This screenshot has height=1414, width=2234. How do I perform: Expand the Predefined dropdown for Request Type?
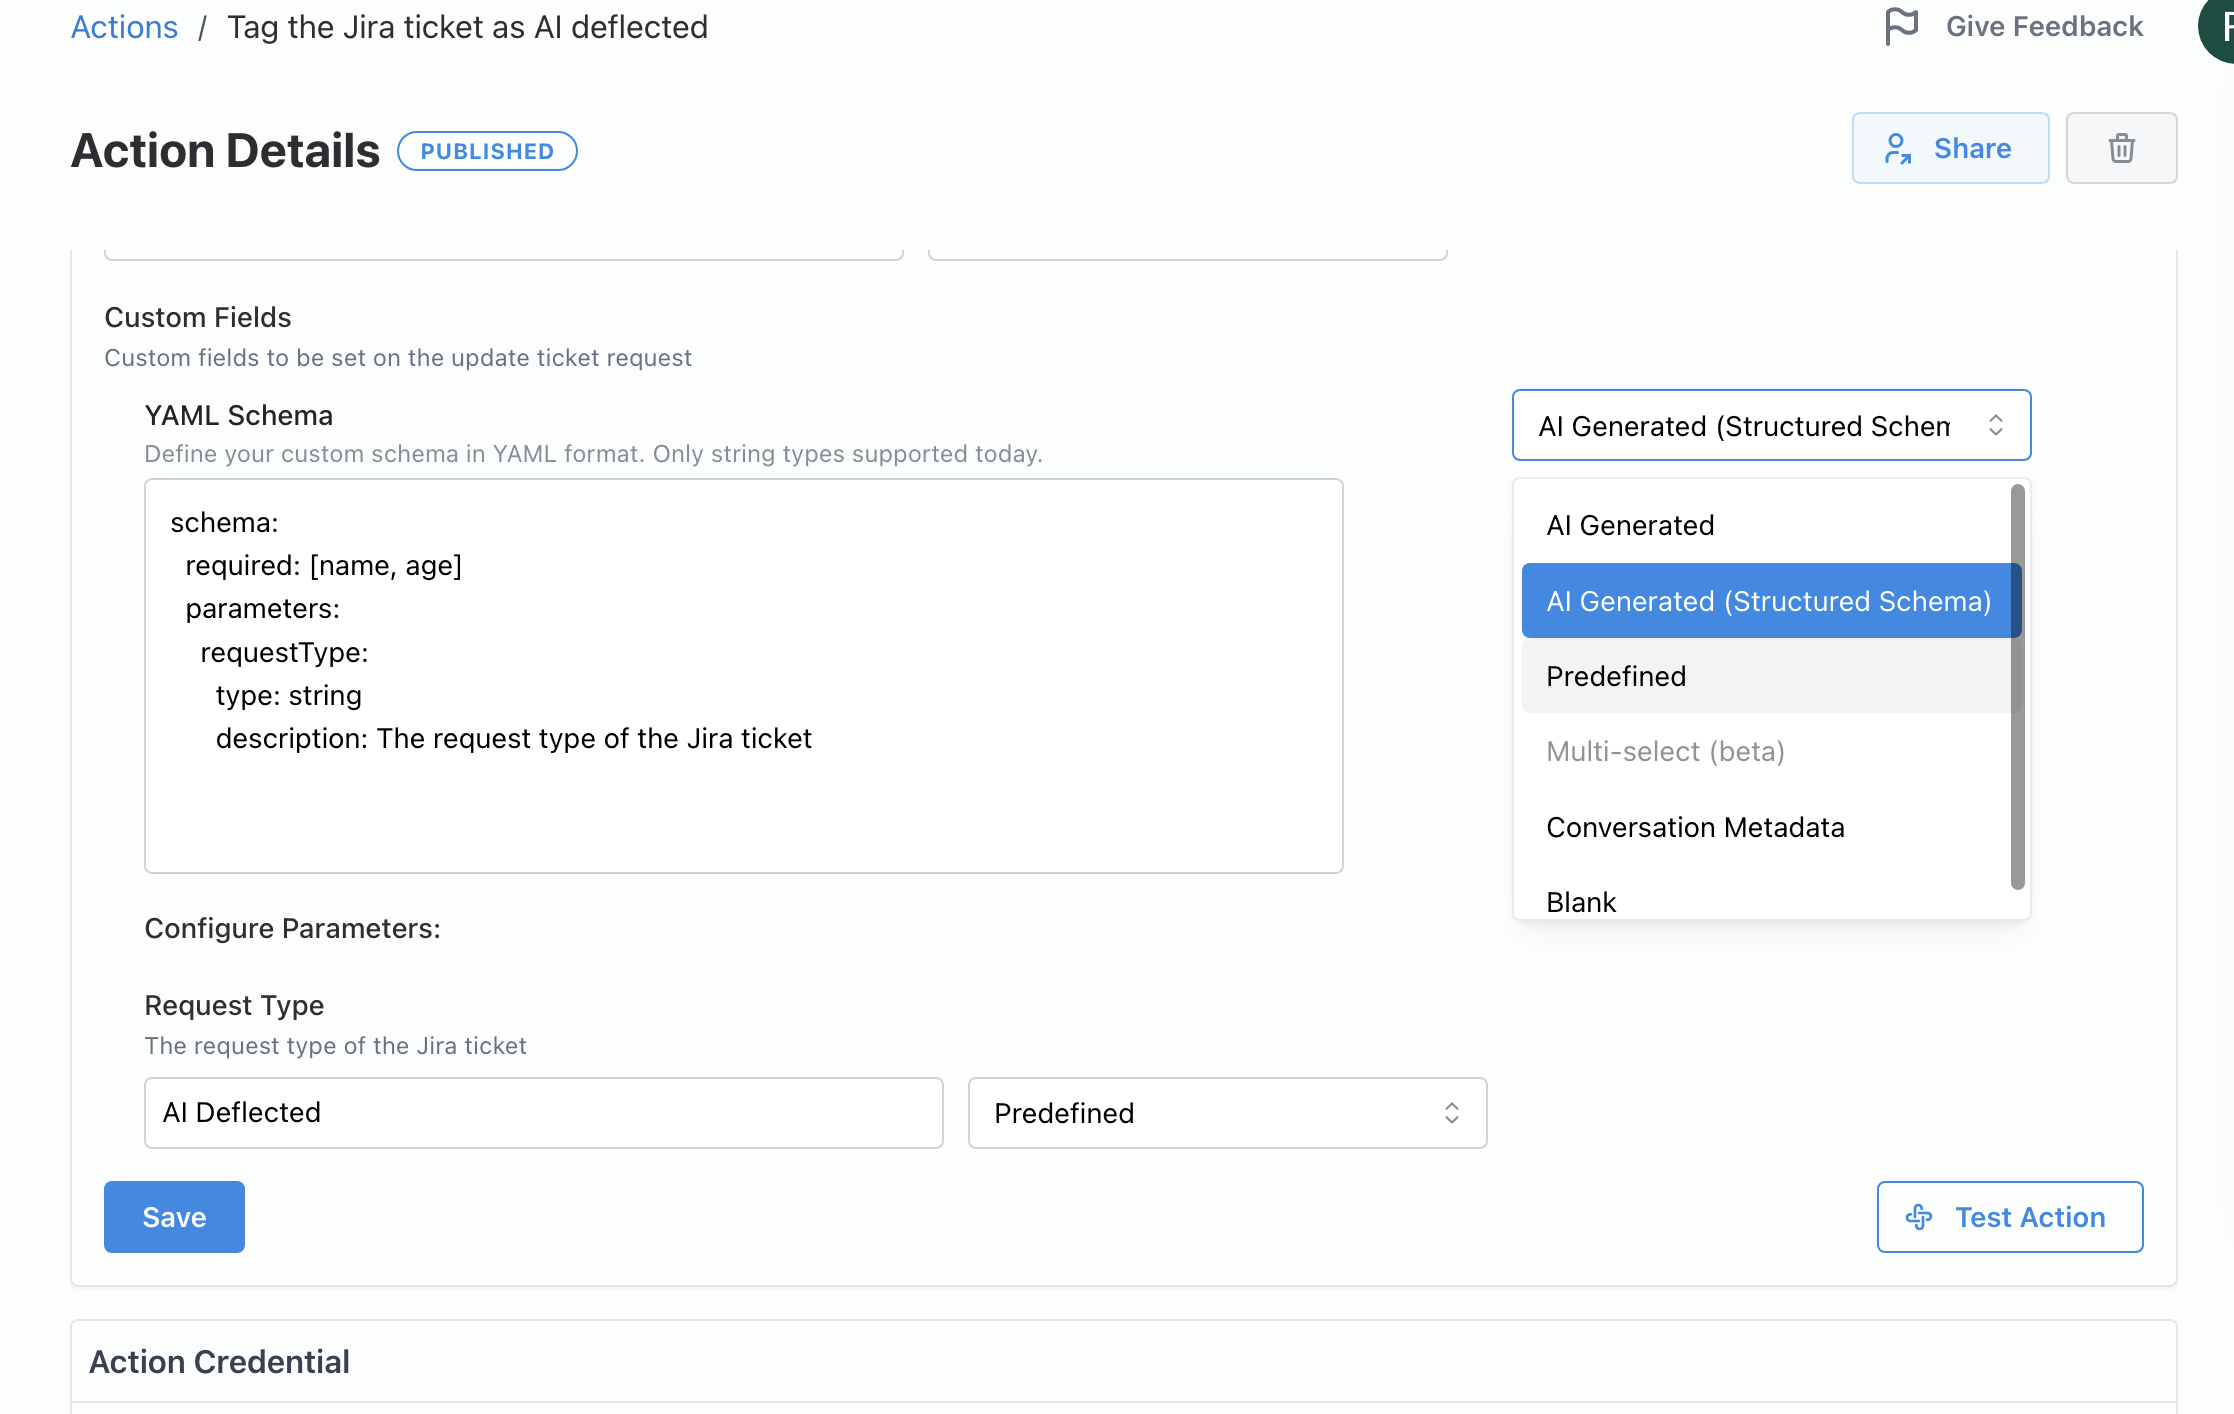click(x=1226, y=1113)
